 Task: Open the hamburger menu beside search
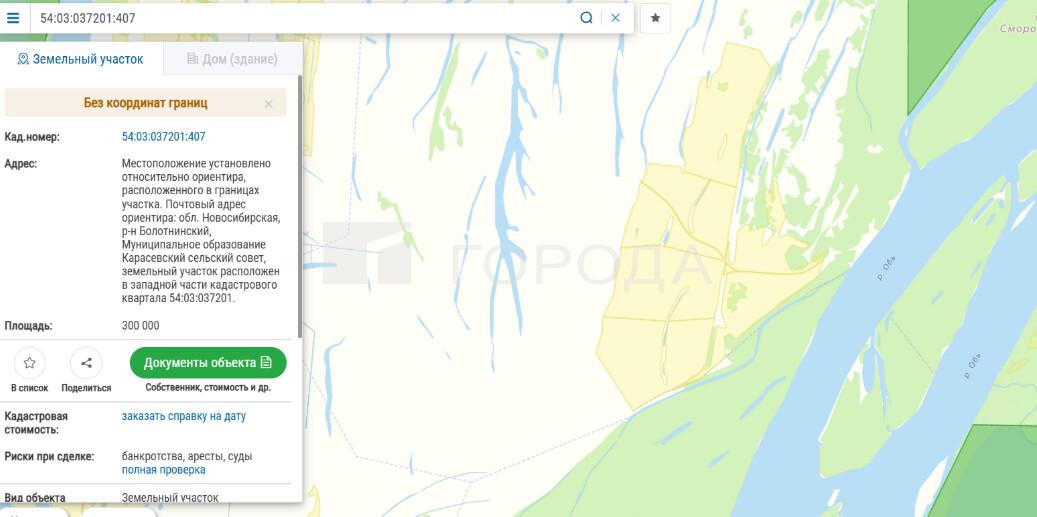(14, 18)
